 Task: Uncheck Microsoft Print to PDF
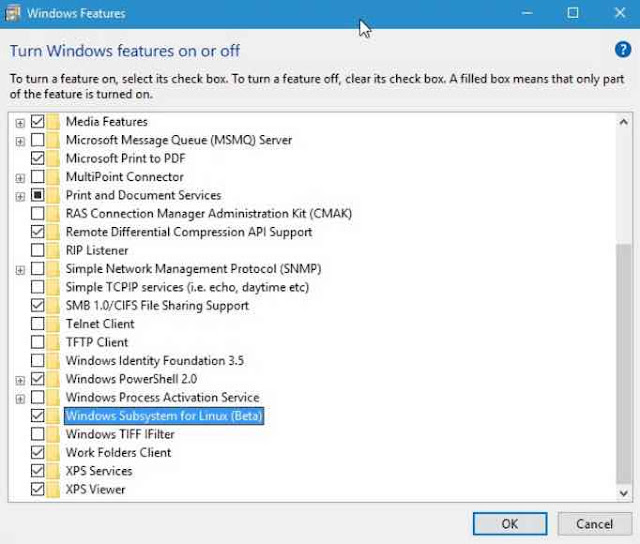38,158
